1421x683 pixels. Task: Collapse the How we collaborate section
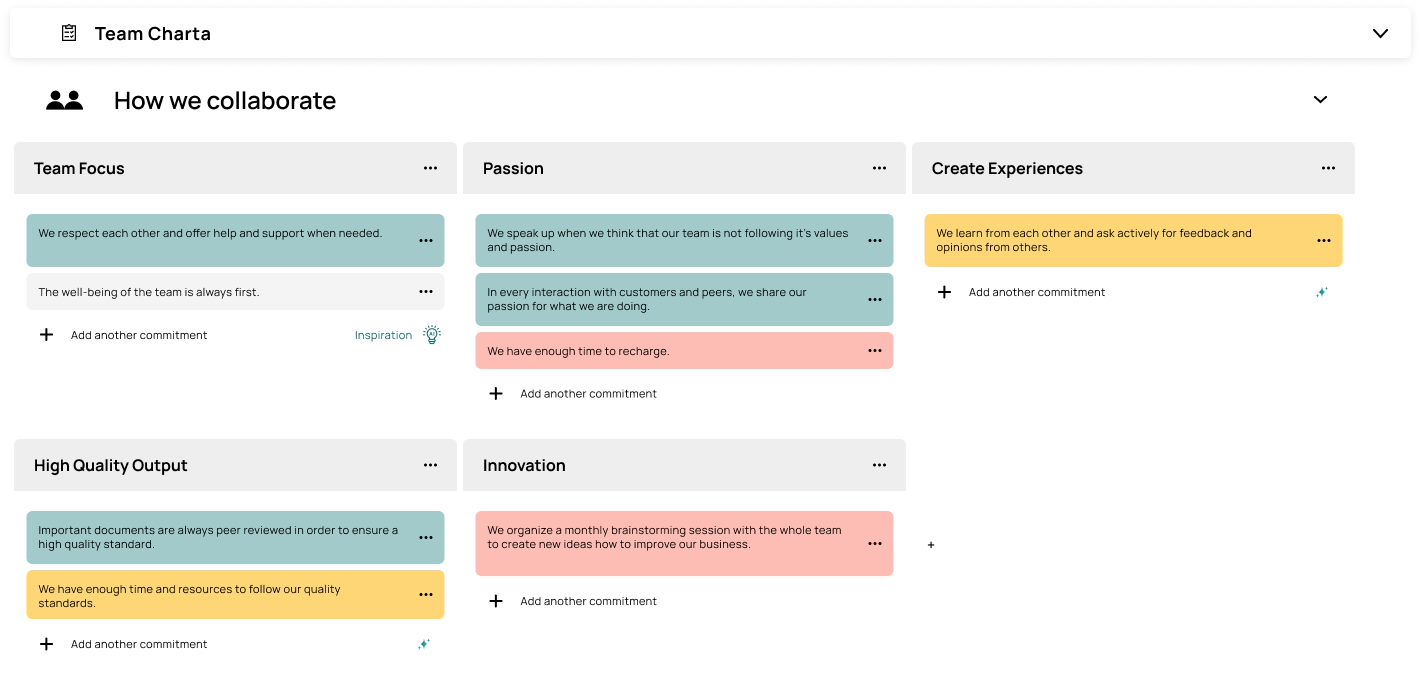coord(1320,100)
